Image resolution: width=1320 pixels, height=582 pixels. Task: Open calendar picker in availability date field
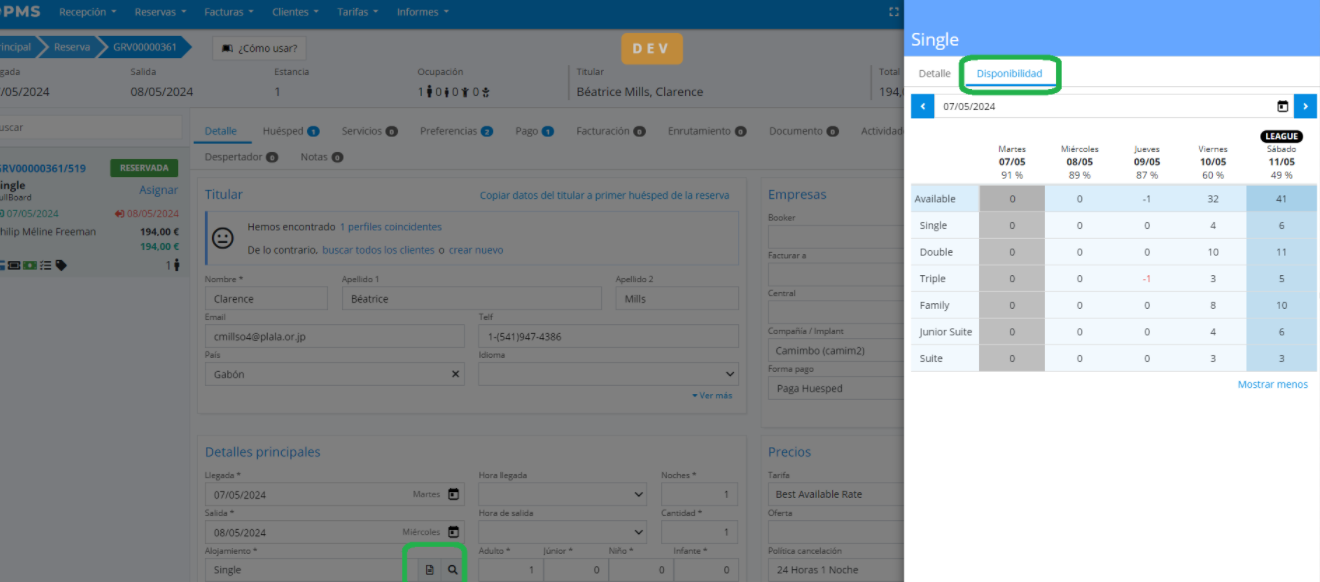[1282, 106]
